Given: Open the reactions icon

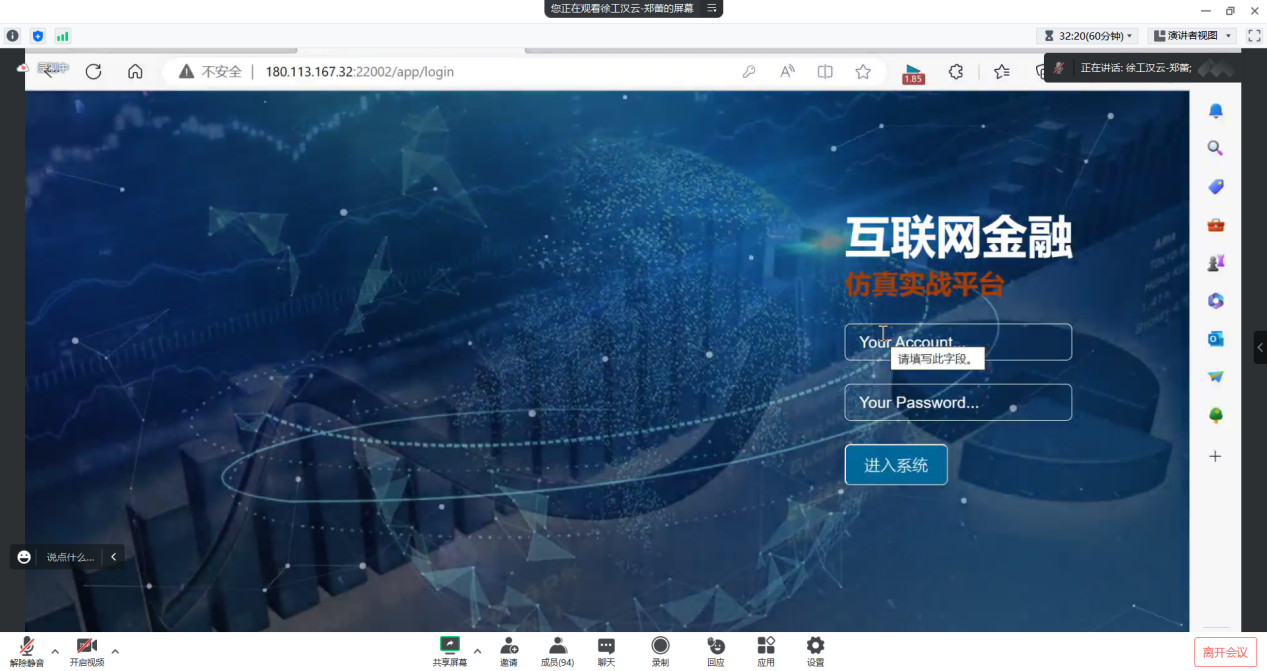Looking at the screenshot, I should coord(715,647).
